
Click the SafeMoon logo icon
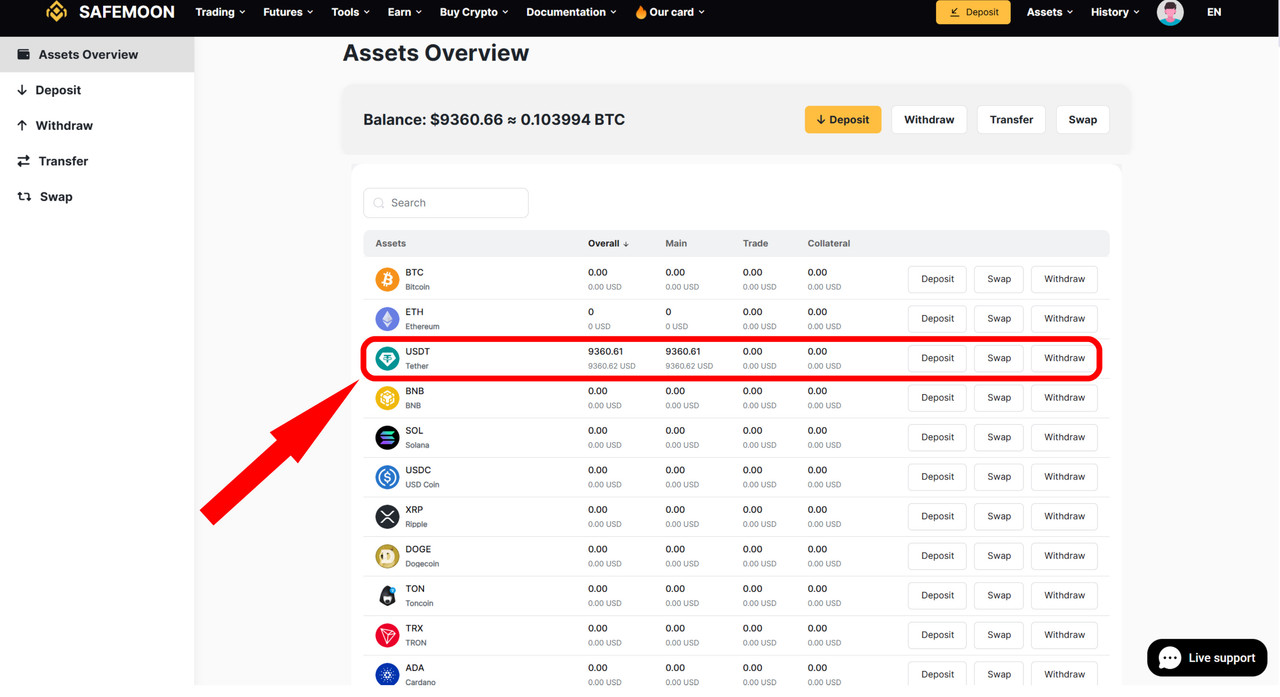pos(57,12)
